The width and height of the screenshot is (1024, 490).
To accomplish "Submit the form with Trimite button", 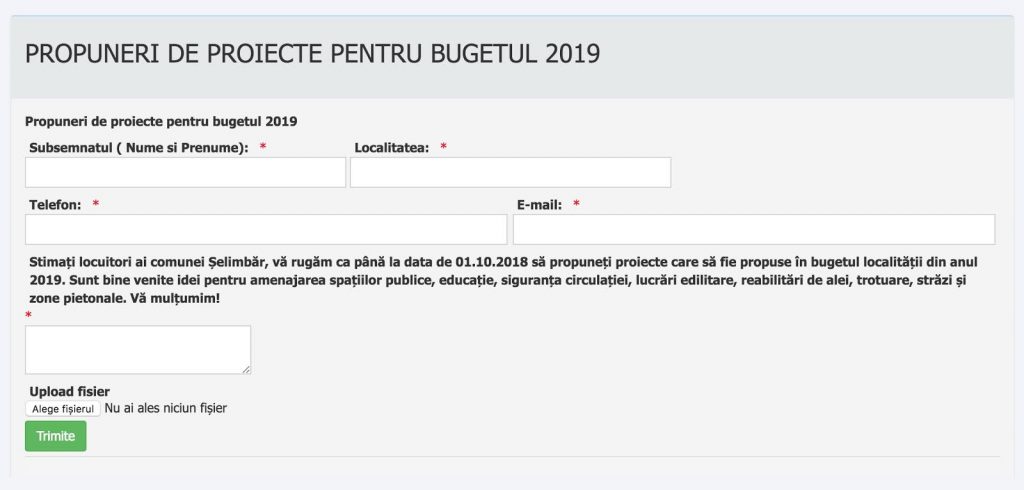I will [56, 436].
